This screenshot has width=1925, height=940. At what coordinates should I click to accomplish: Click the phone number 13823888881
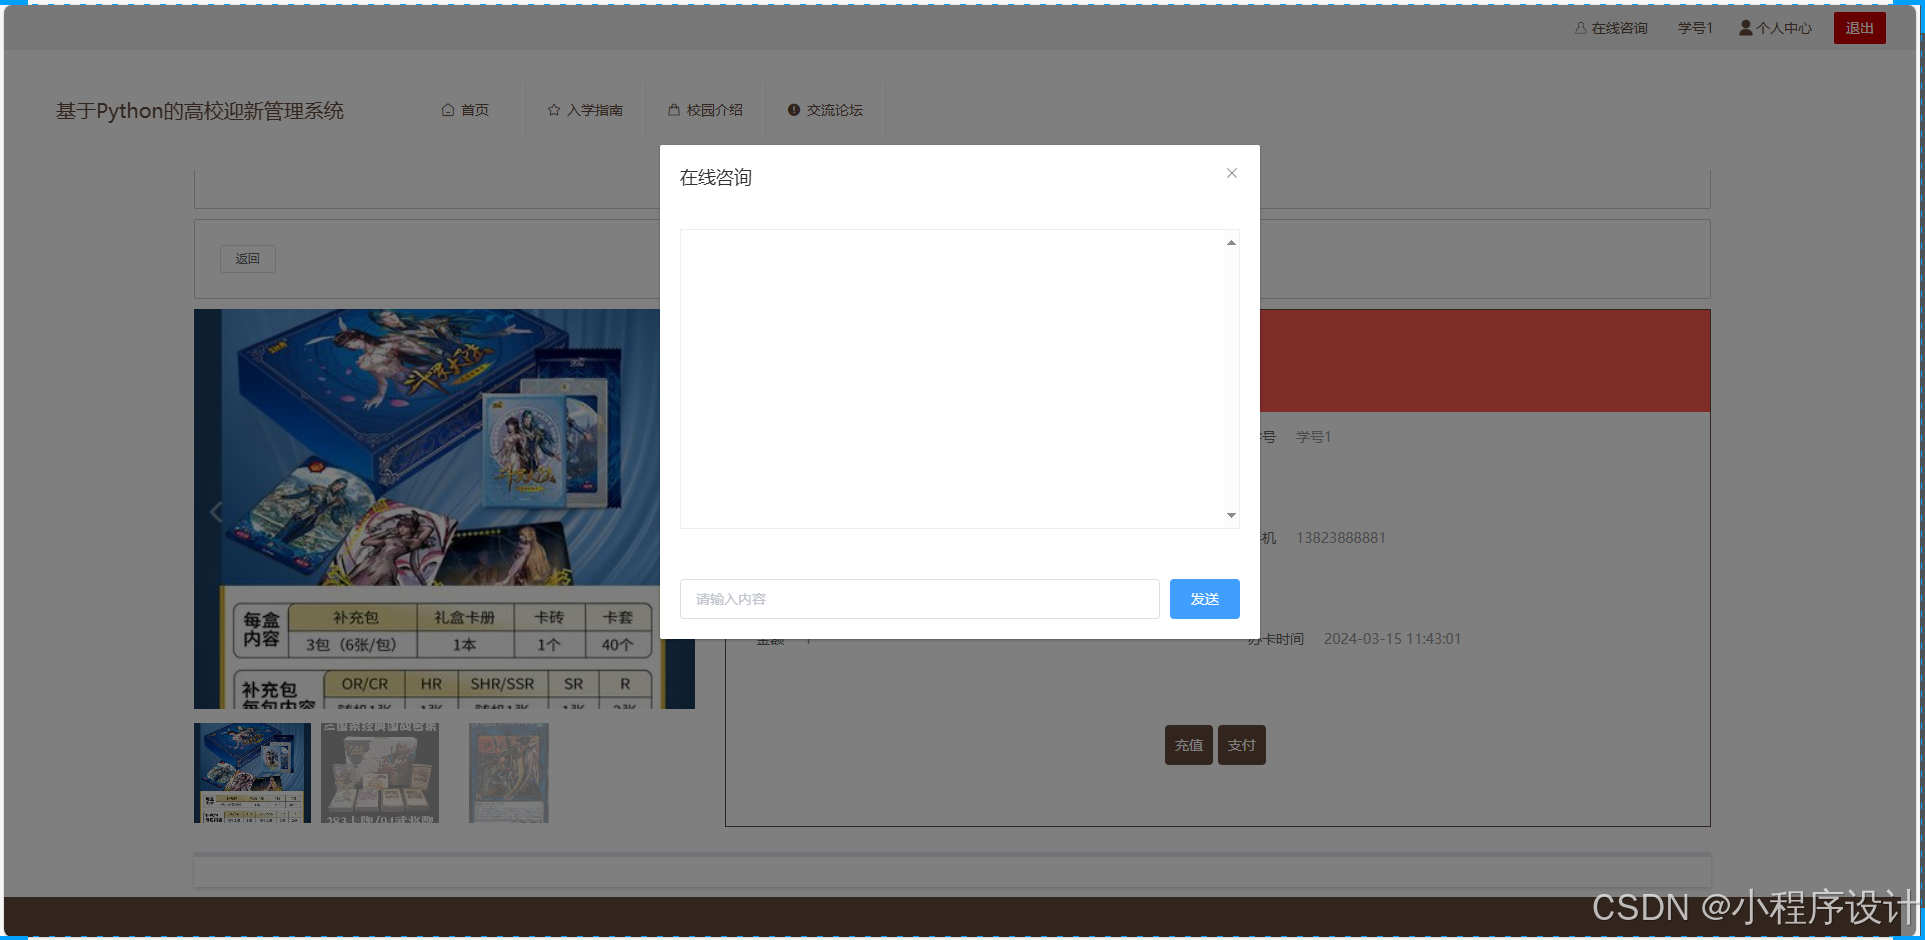point(1341,538)
